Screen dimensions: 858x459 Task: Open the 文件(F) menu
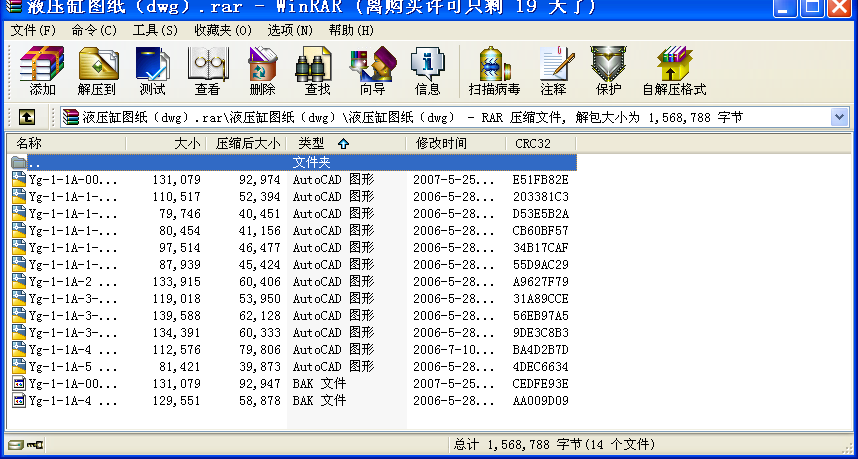33,30
